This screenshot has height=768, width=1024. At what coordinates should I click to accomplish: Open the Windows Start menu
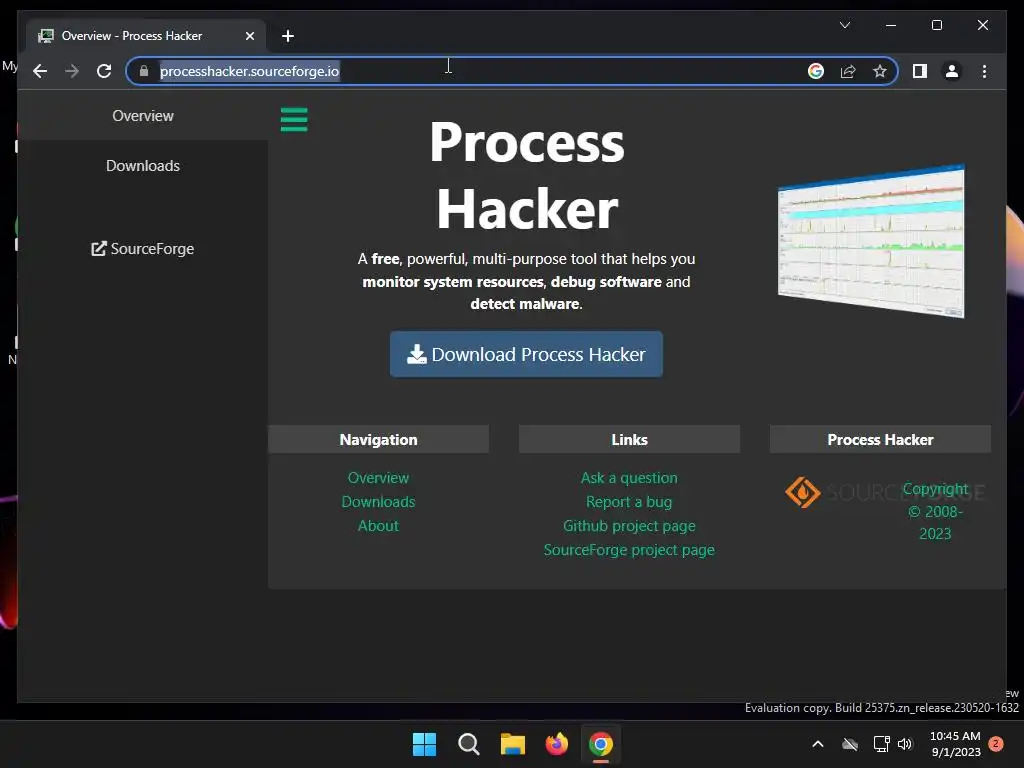[424, 744]
